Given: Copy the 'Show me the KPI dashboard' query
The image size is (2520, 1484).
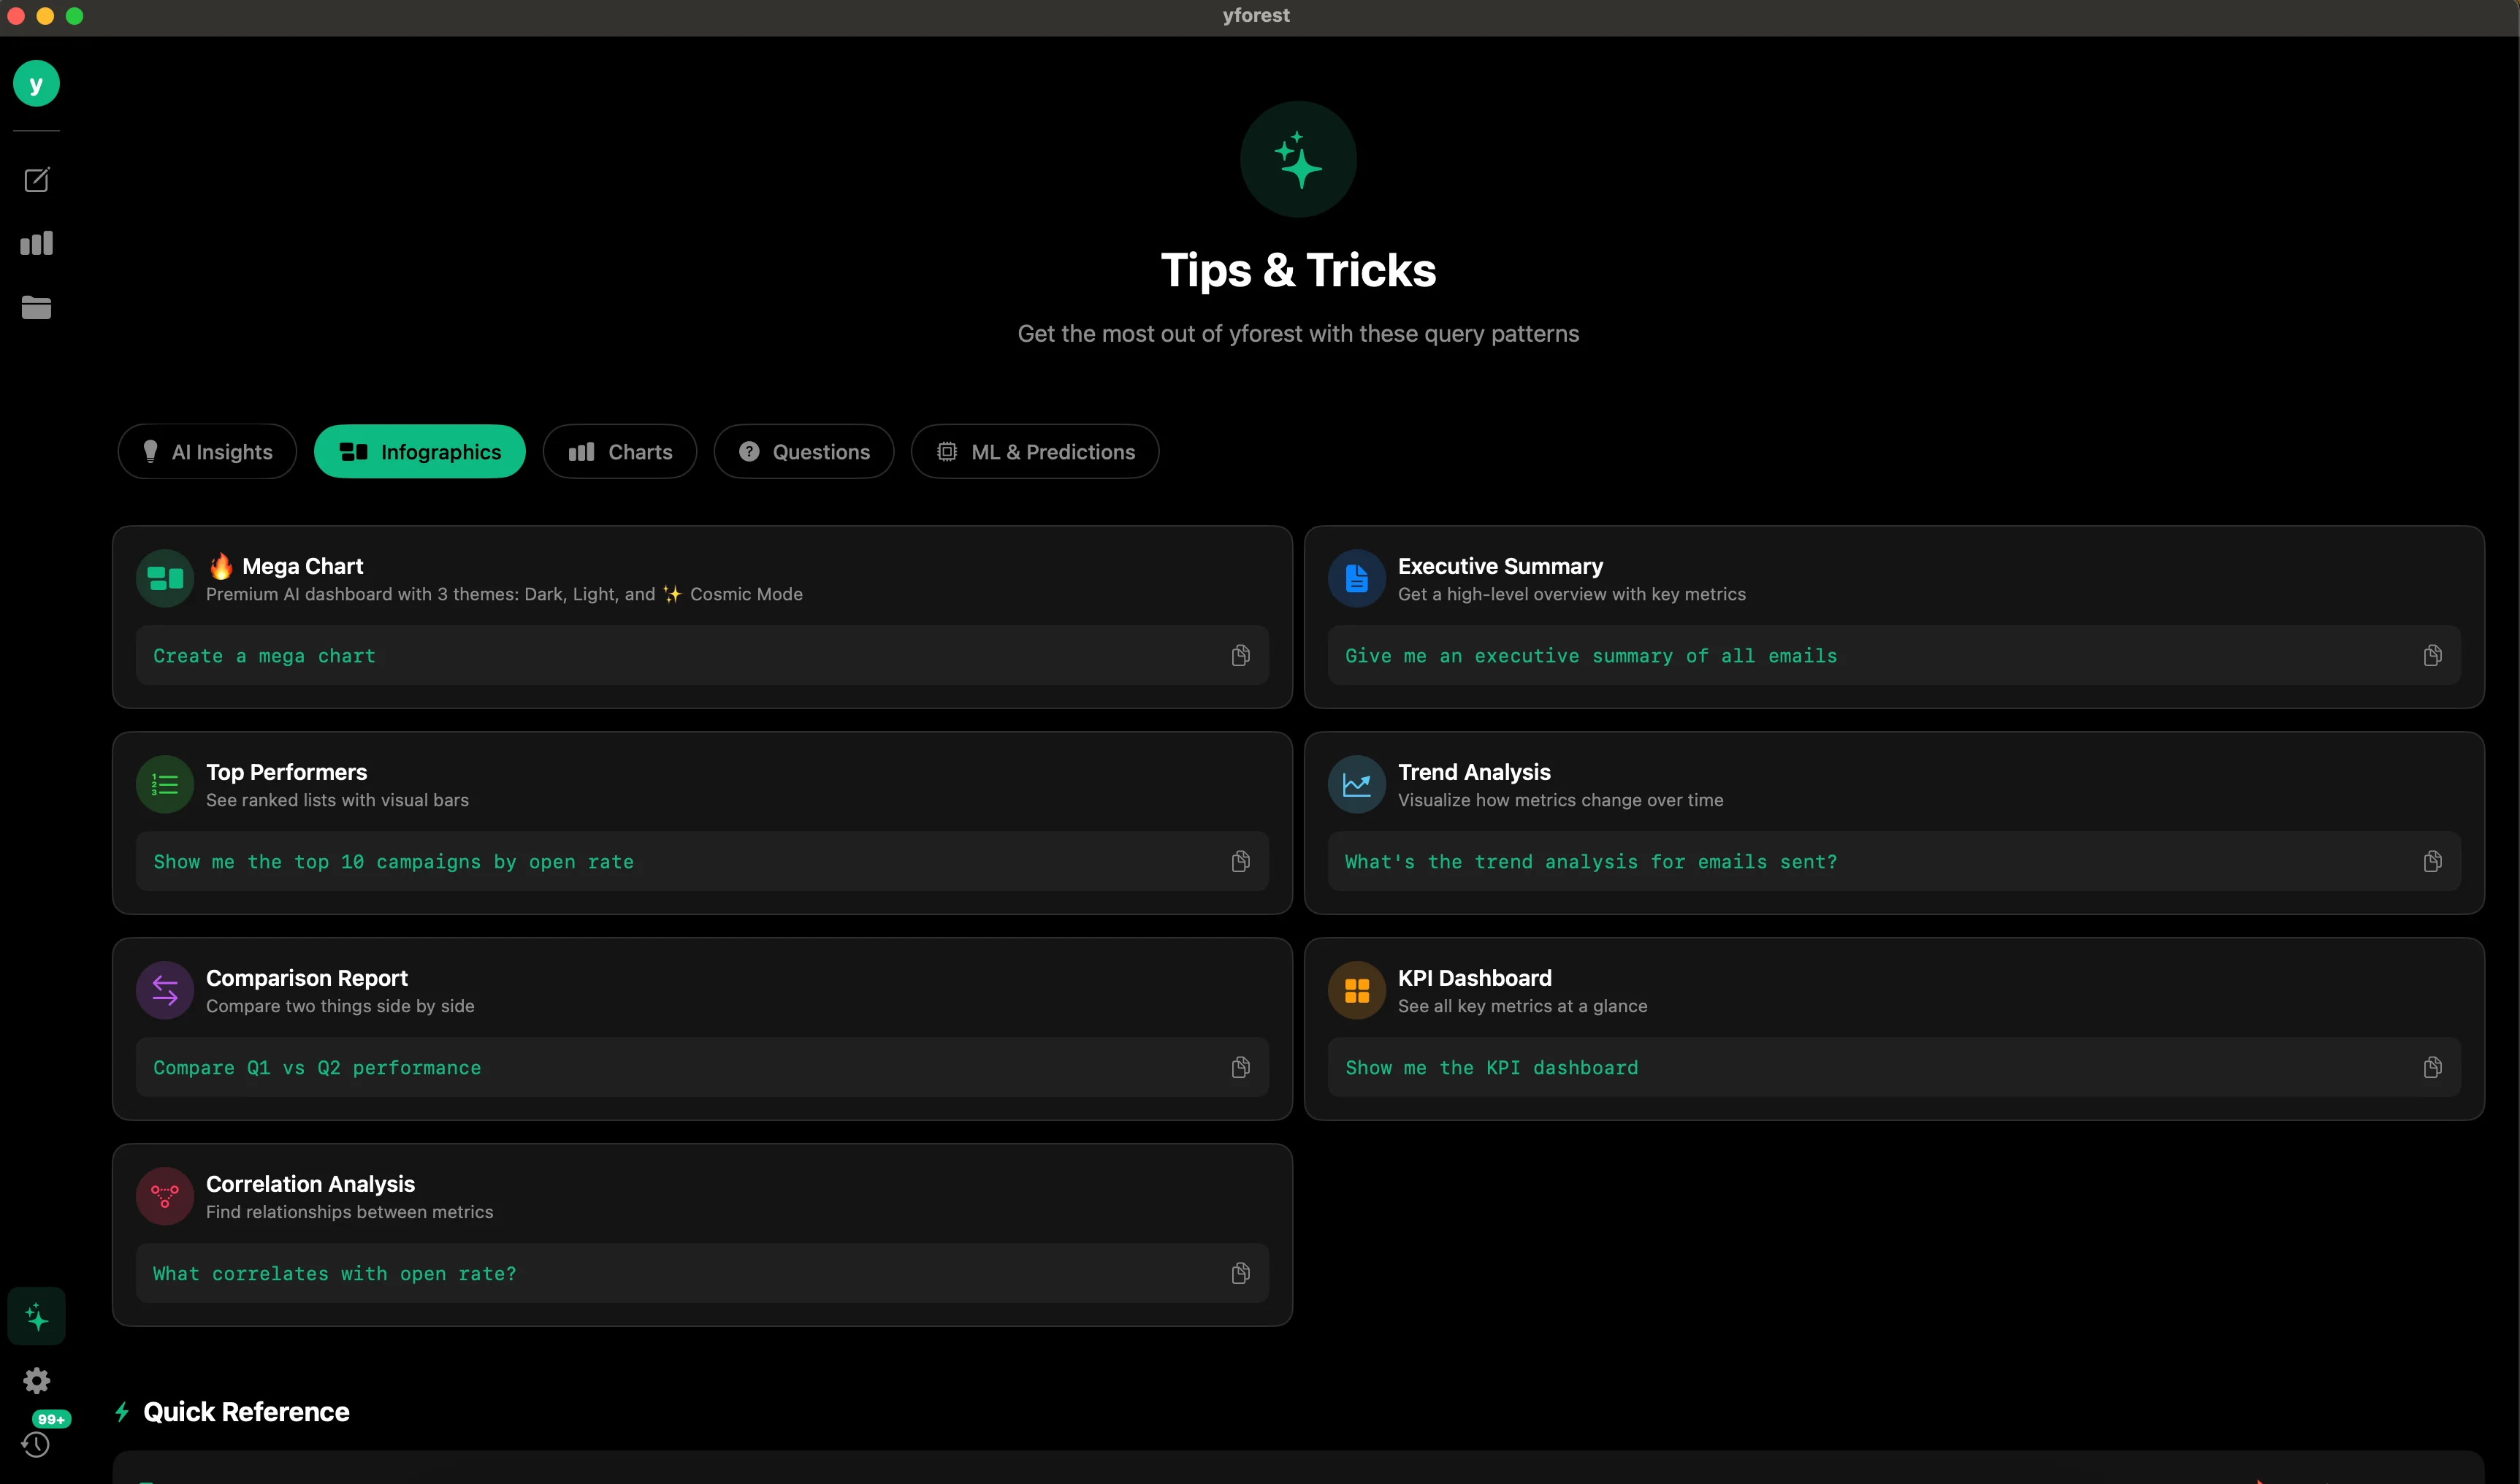Looking at the screenshot, I should coord(2432,1068).
